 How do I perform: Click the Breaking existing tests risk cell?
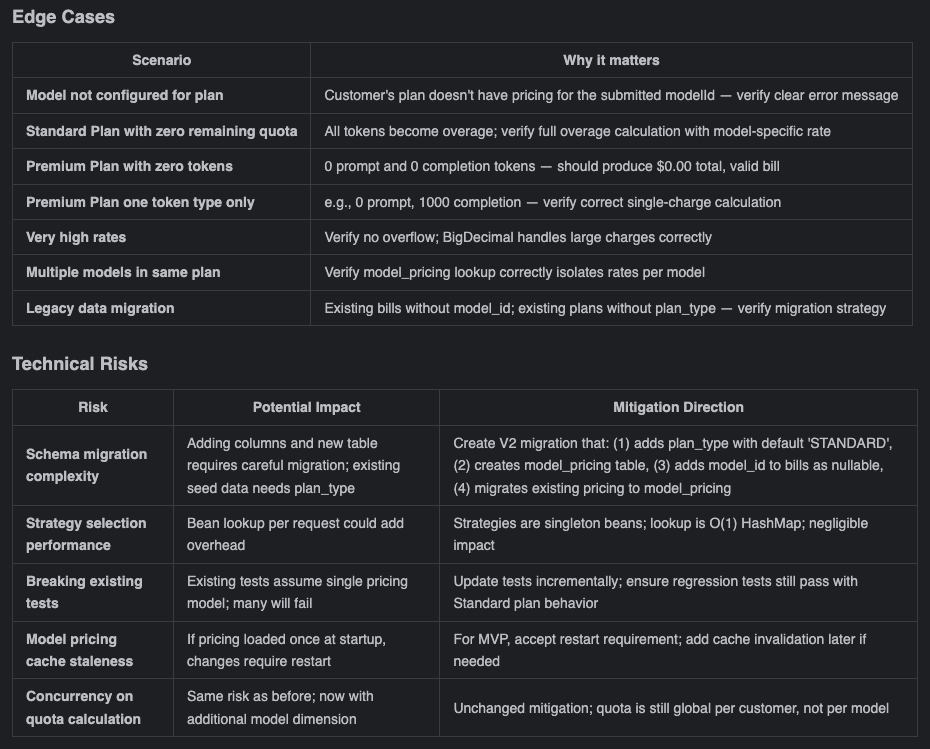(84, 592)
